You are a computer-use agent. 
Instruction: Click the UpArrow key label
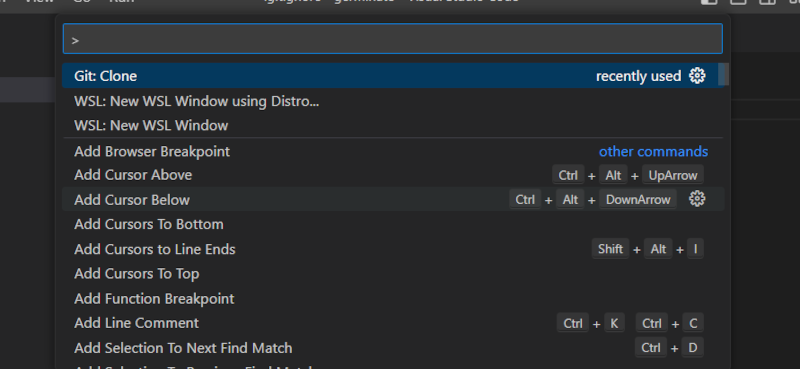pyautogui.click(x=672, y=175)
